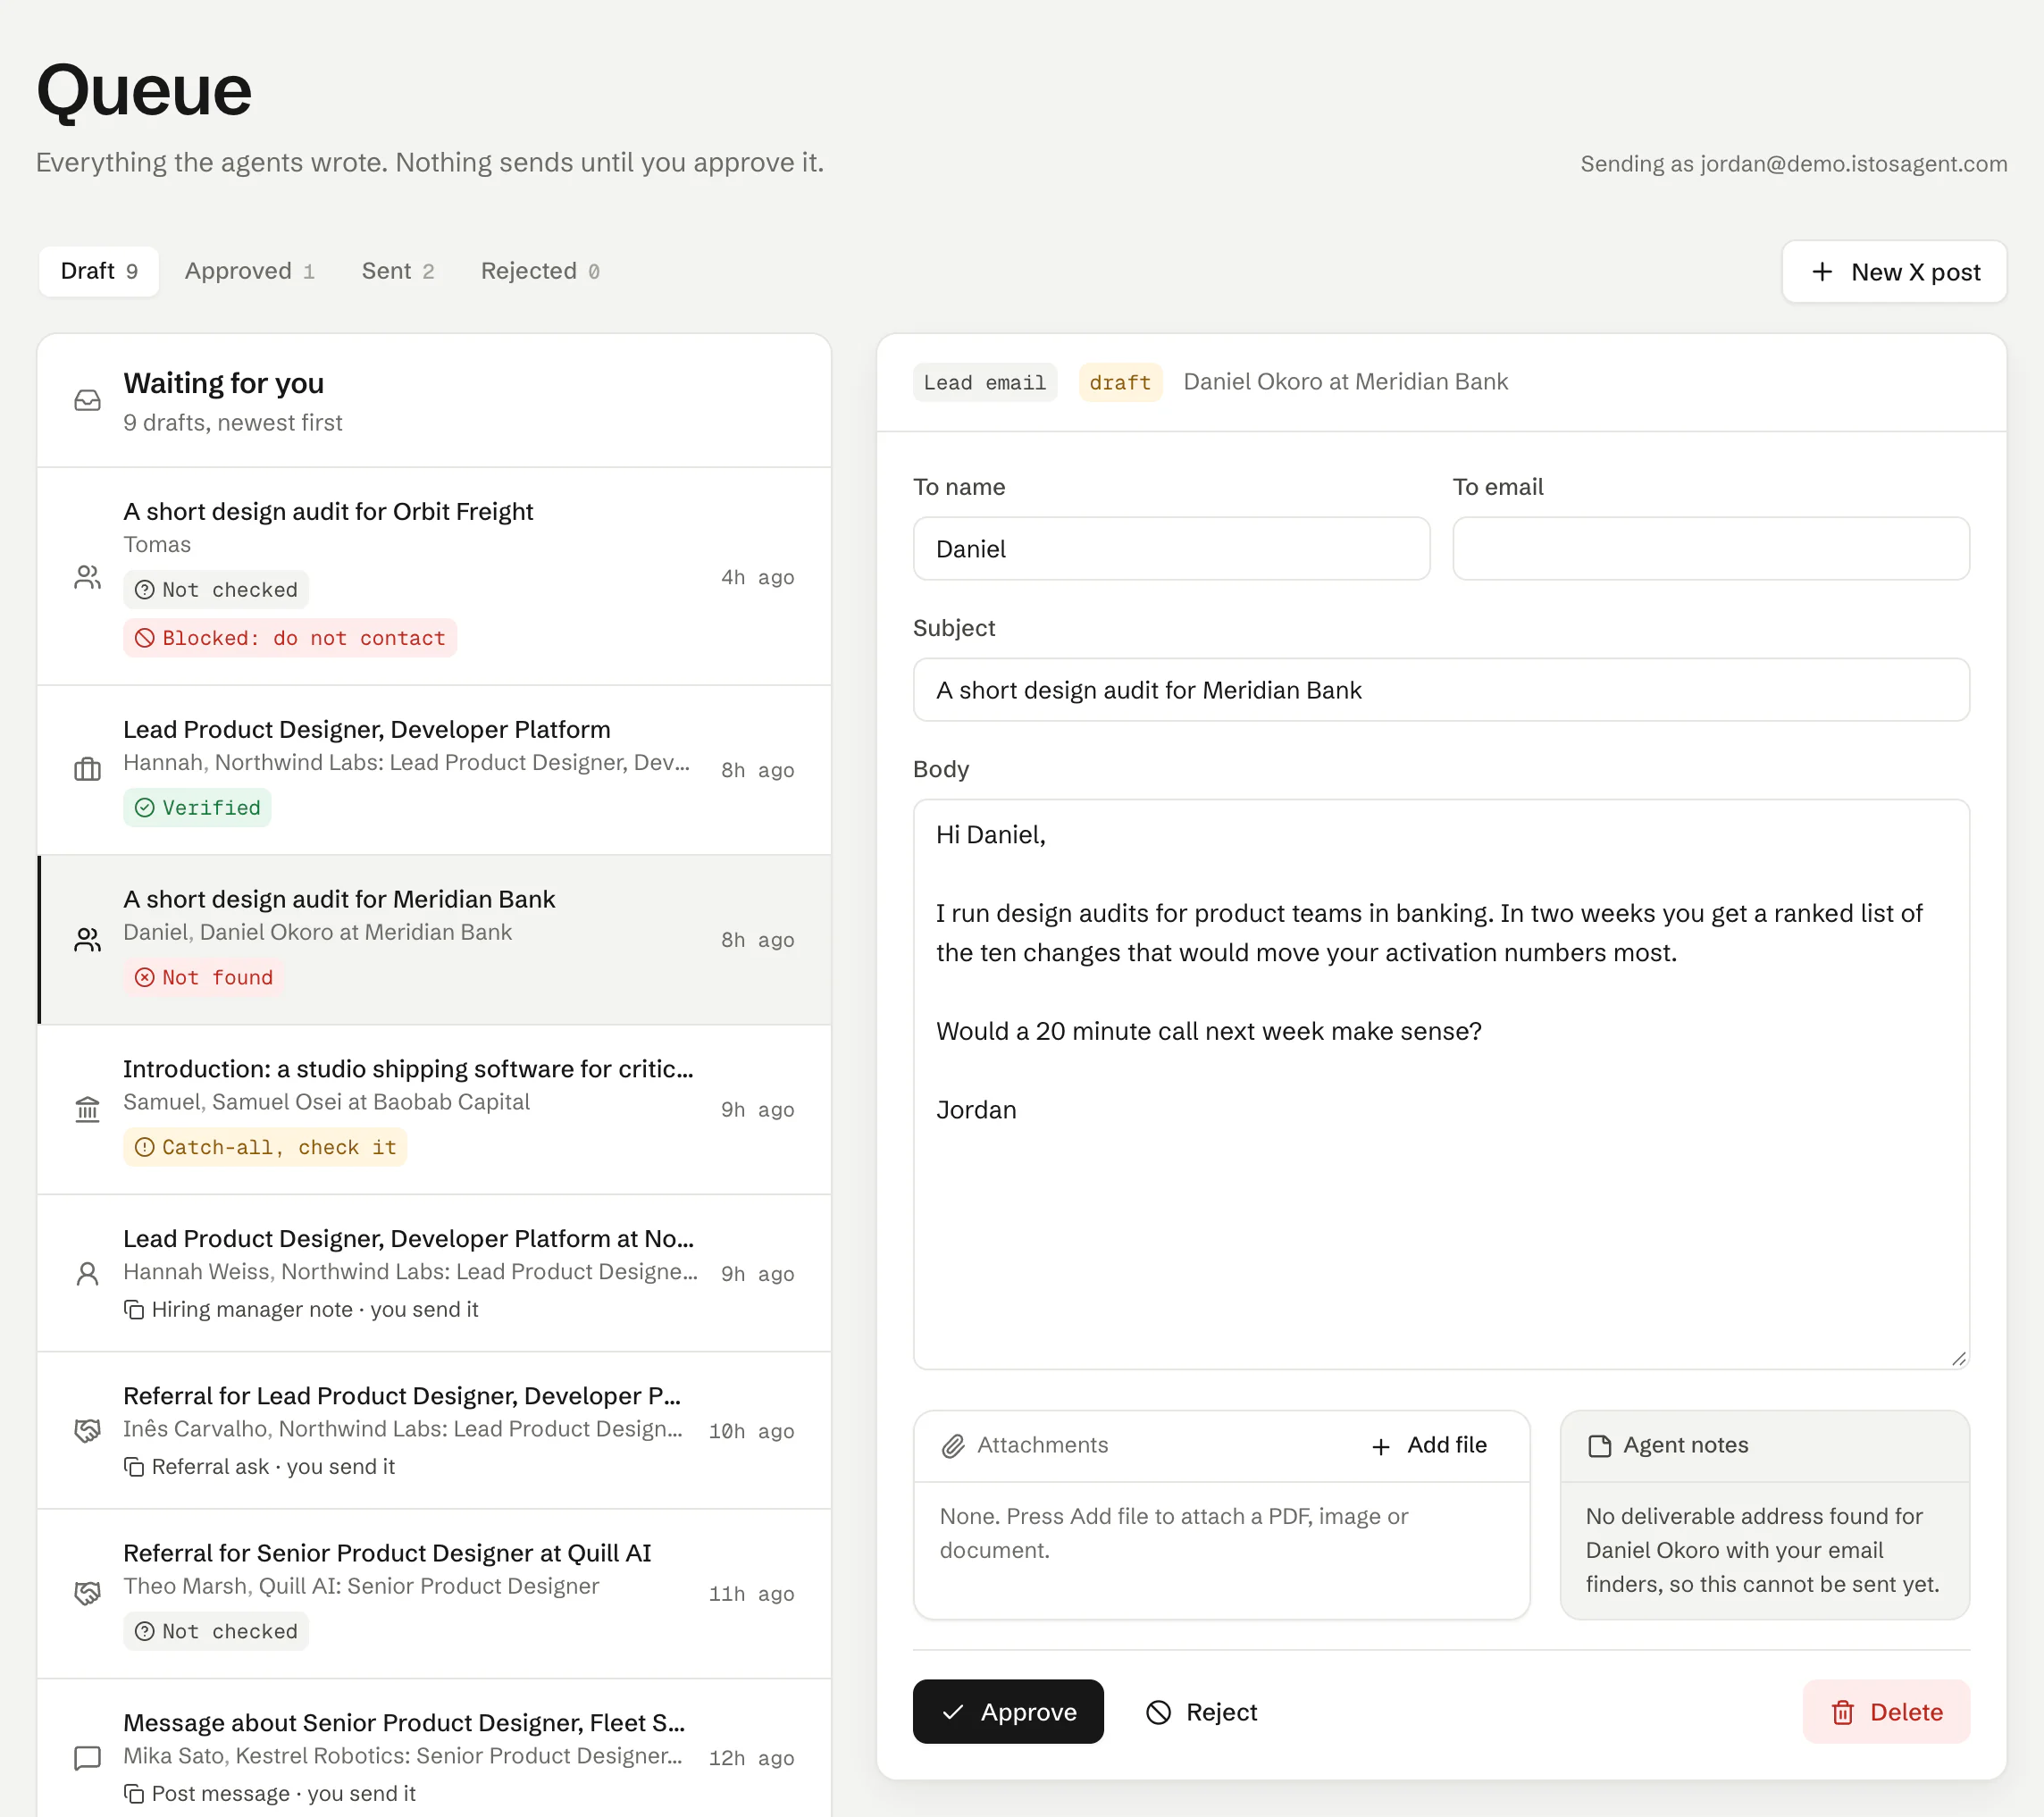Delete the current draft
2044x1817 pixels.
coord(1886,1711)
